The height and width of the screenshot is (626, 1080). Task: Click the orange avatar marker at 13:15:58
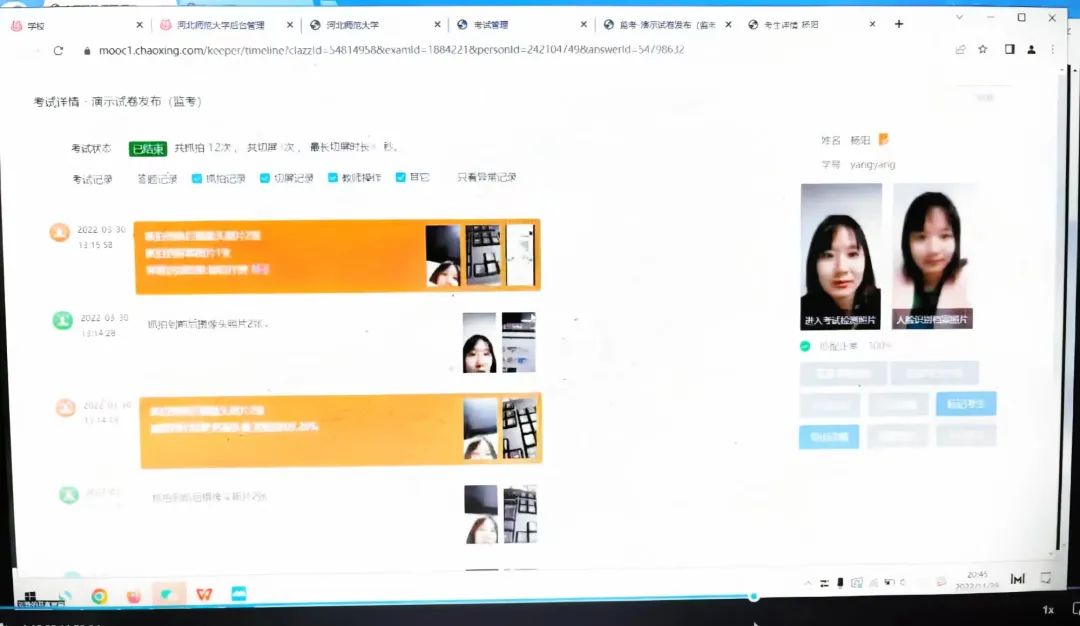point(60,233)
